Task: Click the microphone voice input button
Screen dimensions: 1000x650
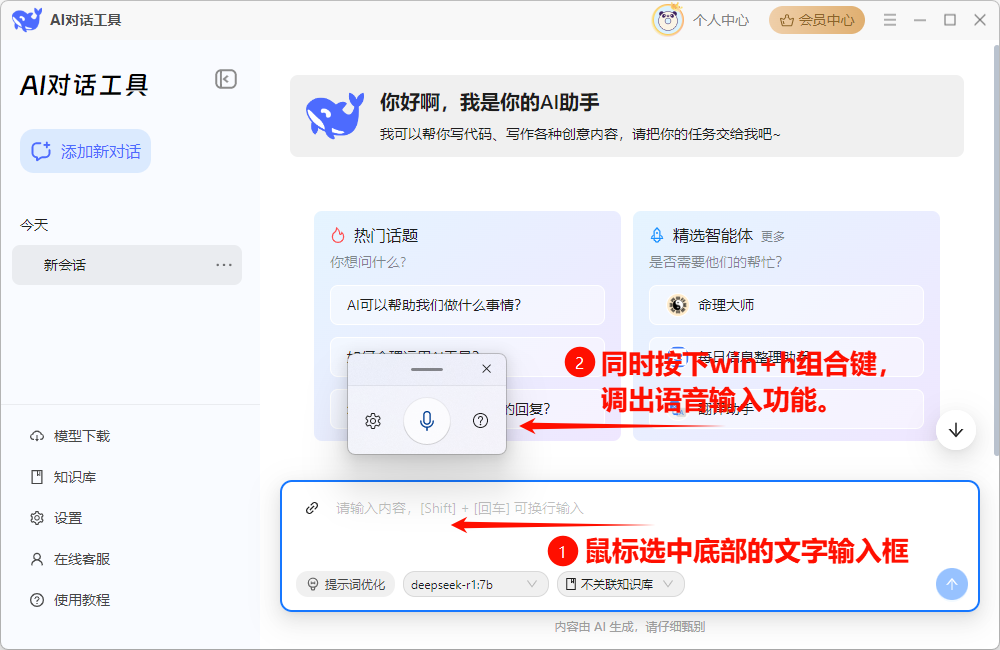Action: tap(427, 421)
